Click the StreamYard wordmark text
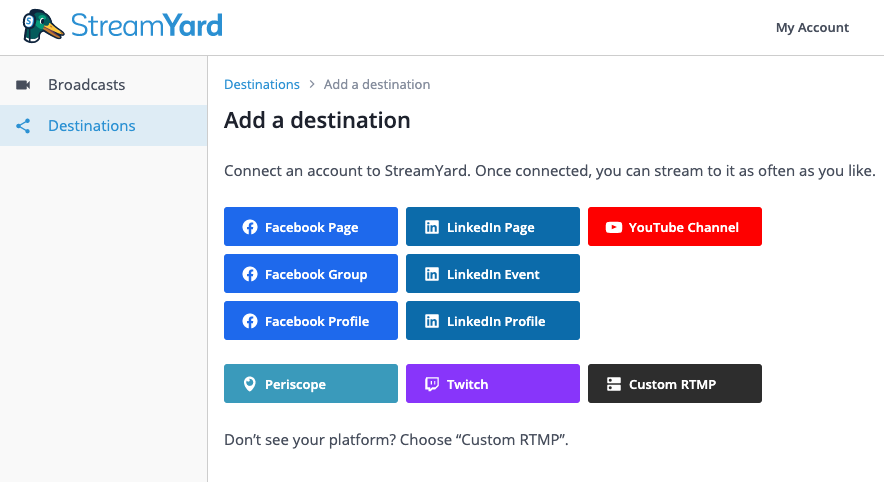884x482 pixels. 146,25
